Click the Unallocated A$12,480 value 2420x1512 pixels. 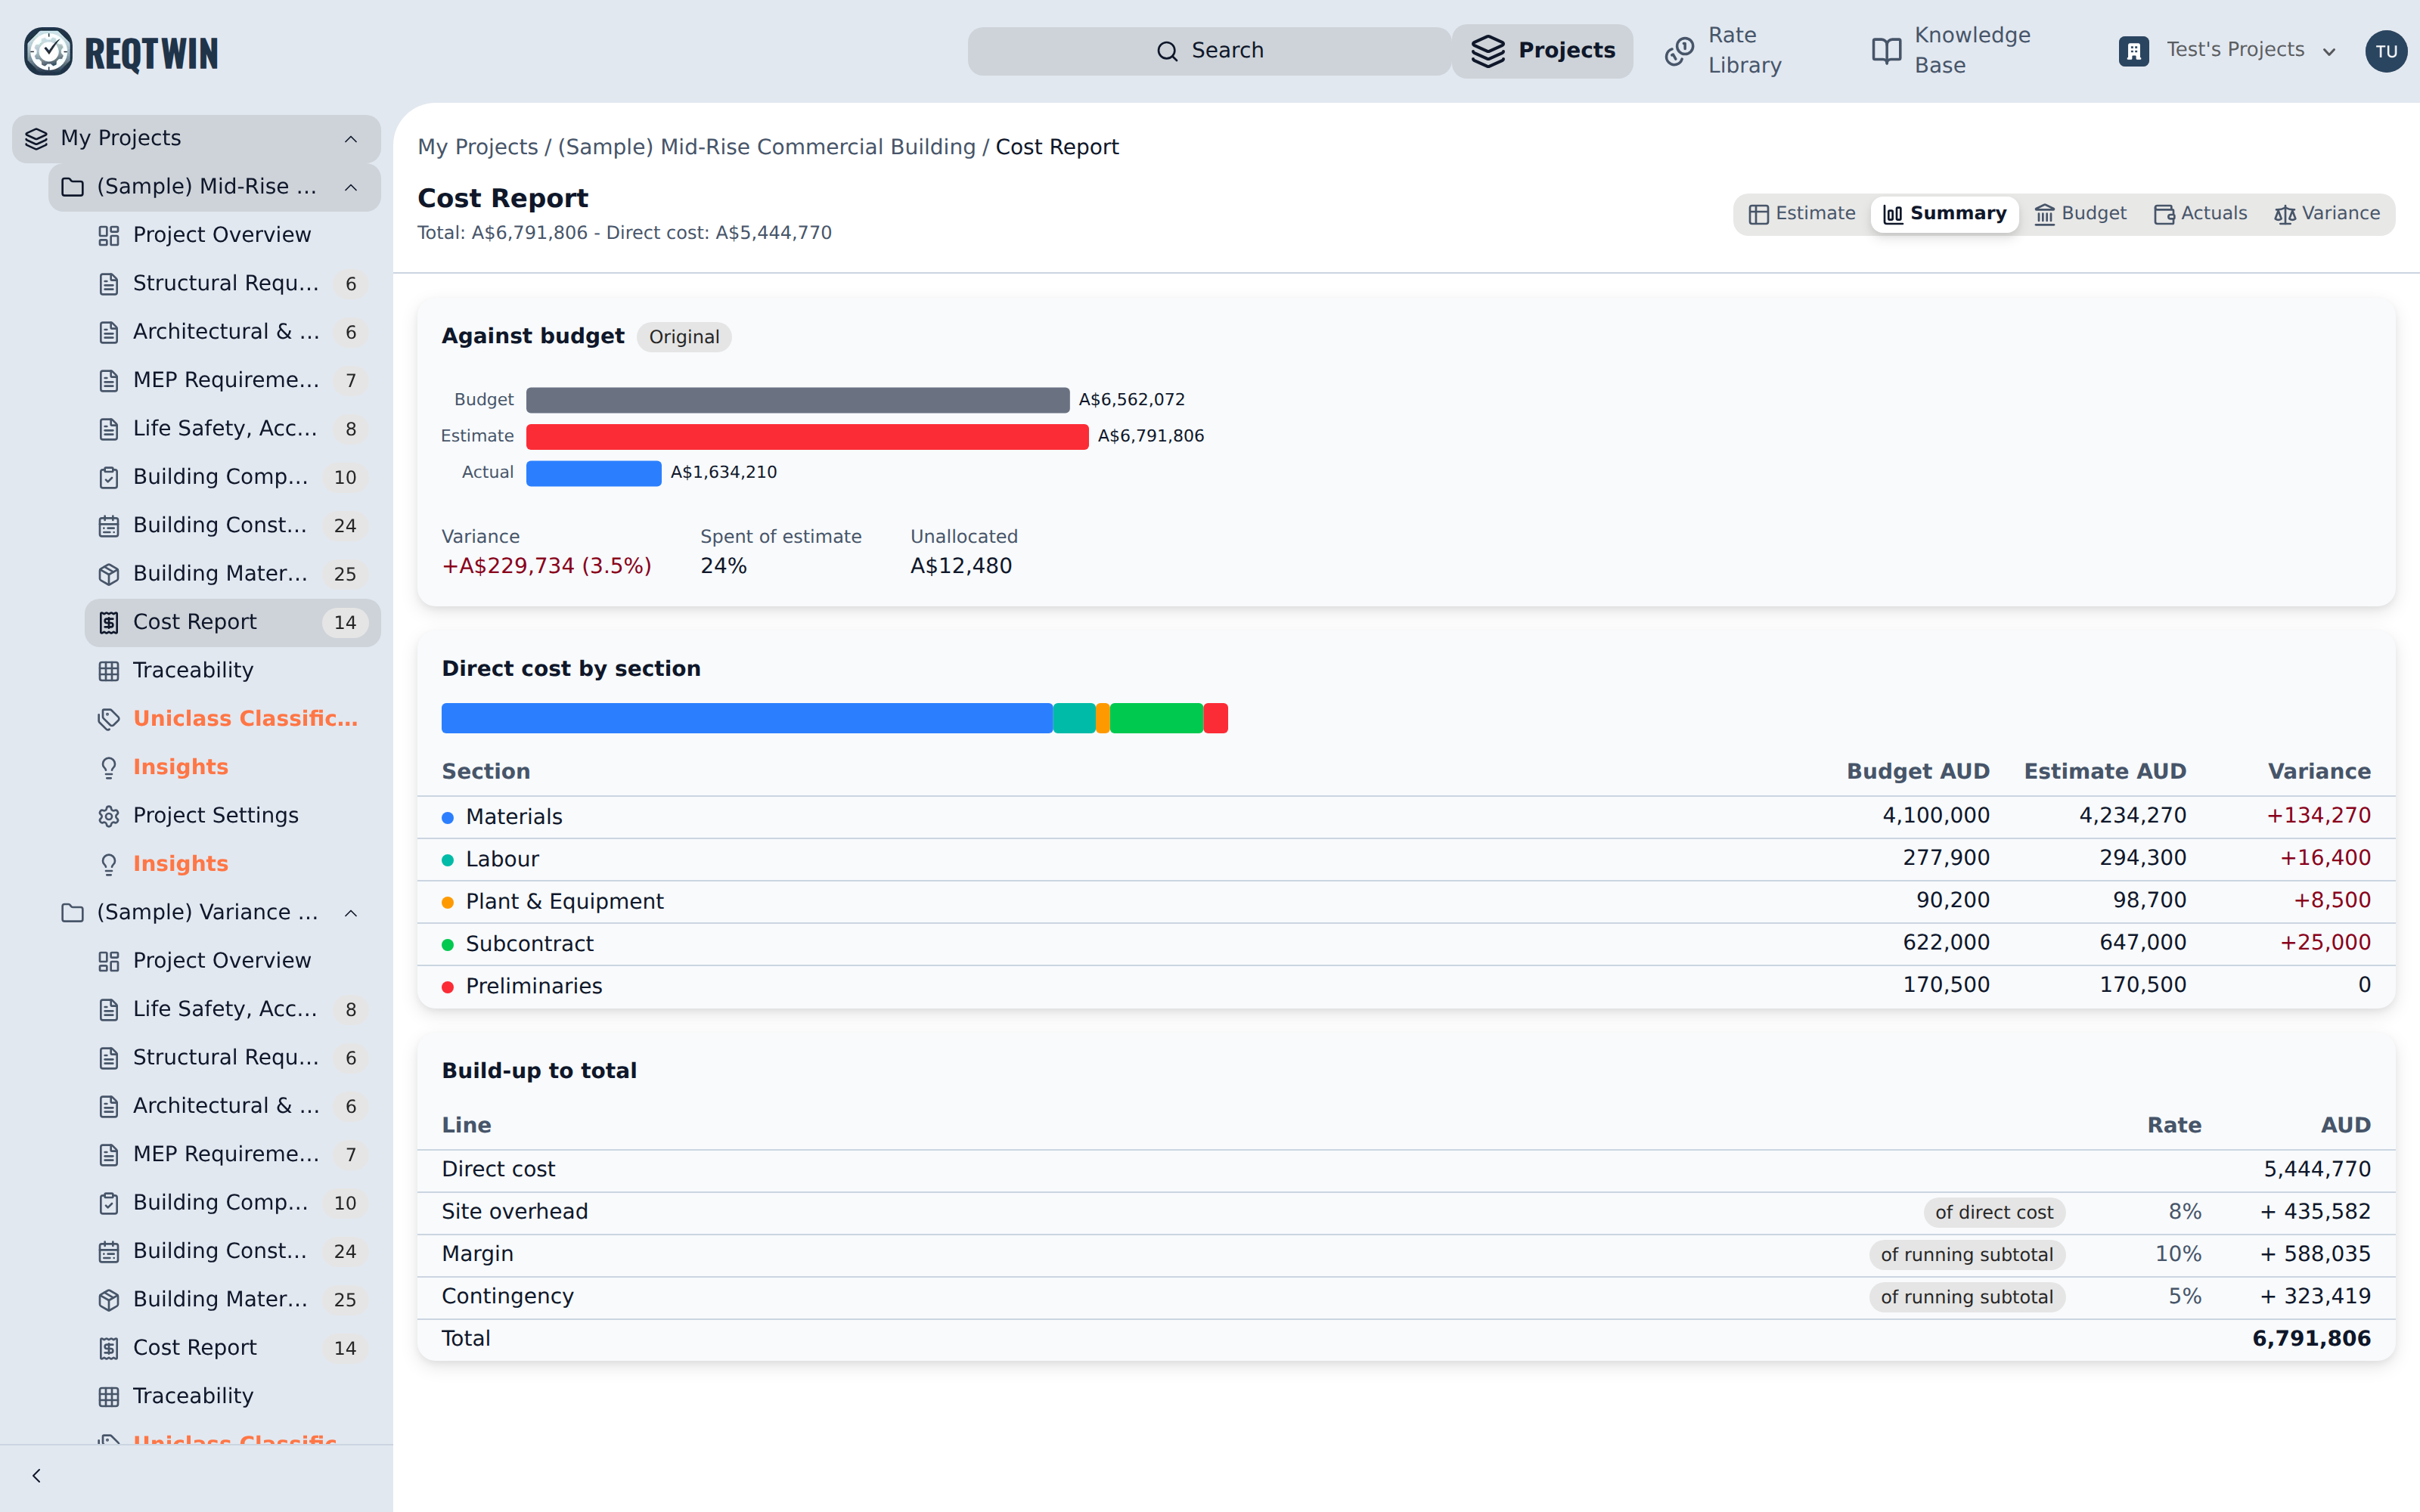(x=961, y=566)
